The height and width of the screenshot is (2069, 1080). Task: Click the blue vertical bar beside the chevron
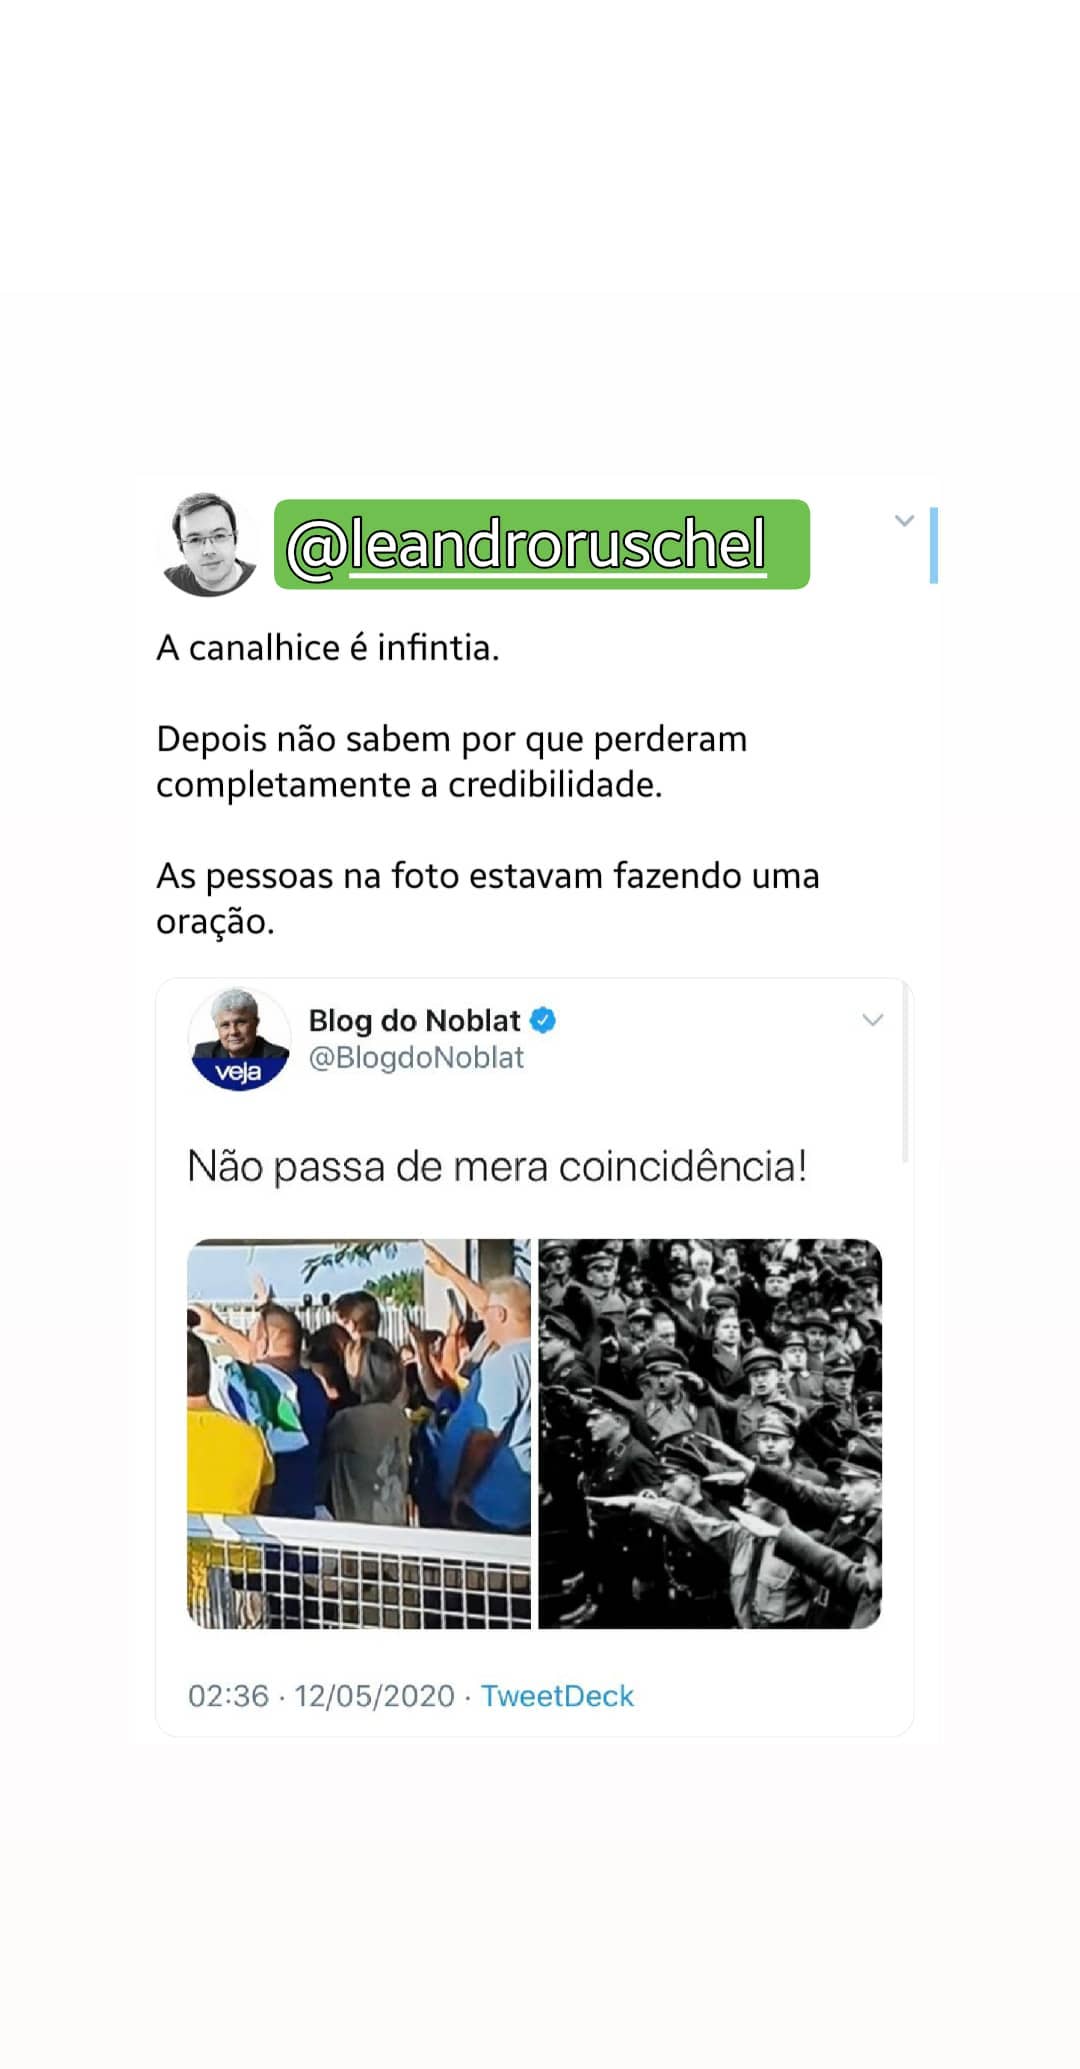(x=934, y=545)
